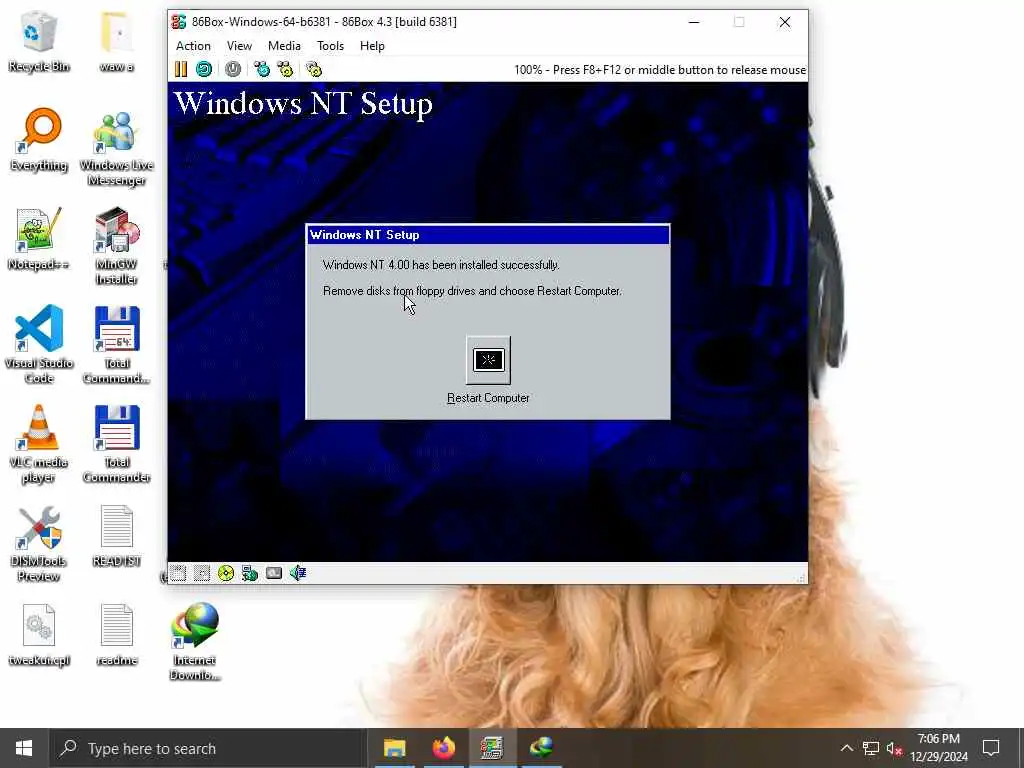Image resolution: width=1024 pixels, height=768 pixels.
Task: Select the Total Commander shortcut below
Action: point(116,444)
